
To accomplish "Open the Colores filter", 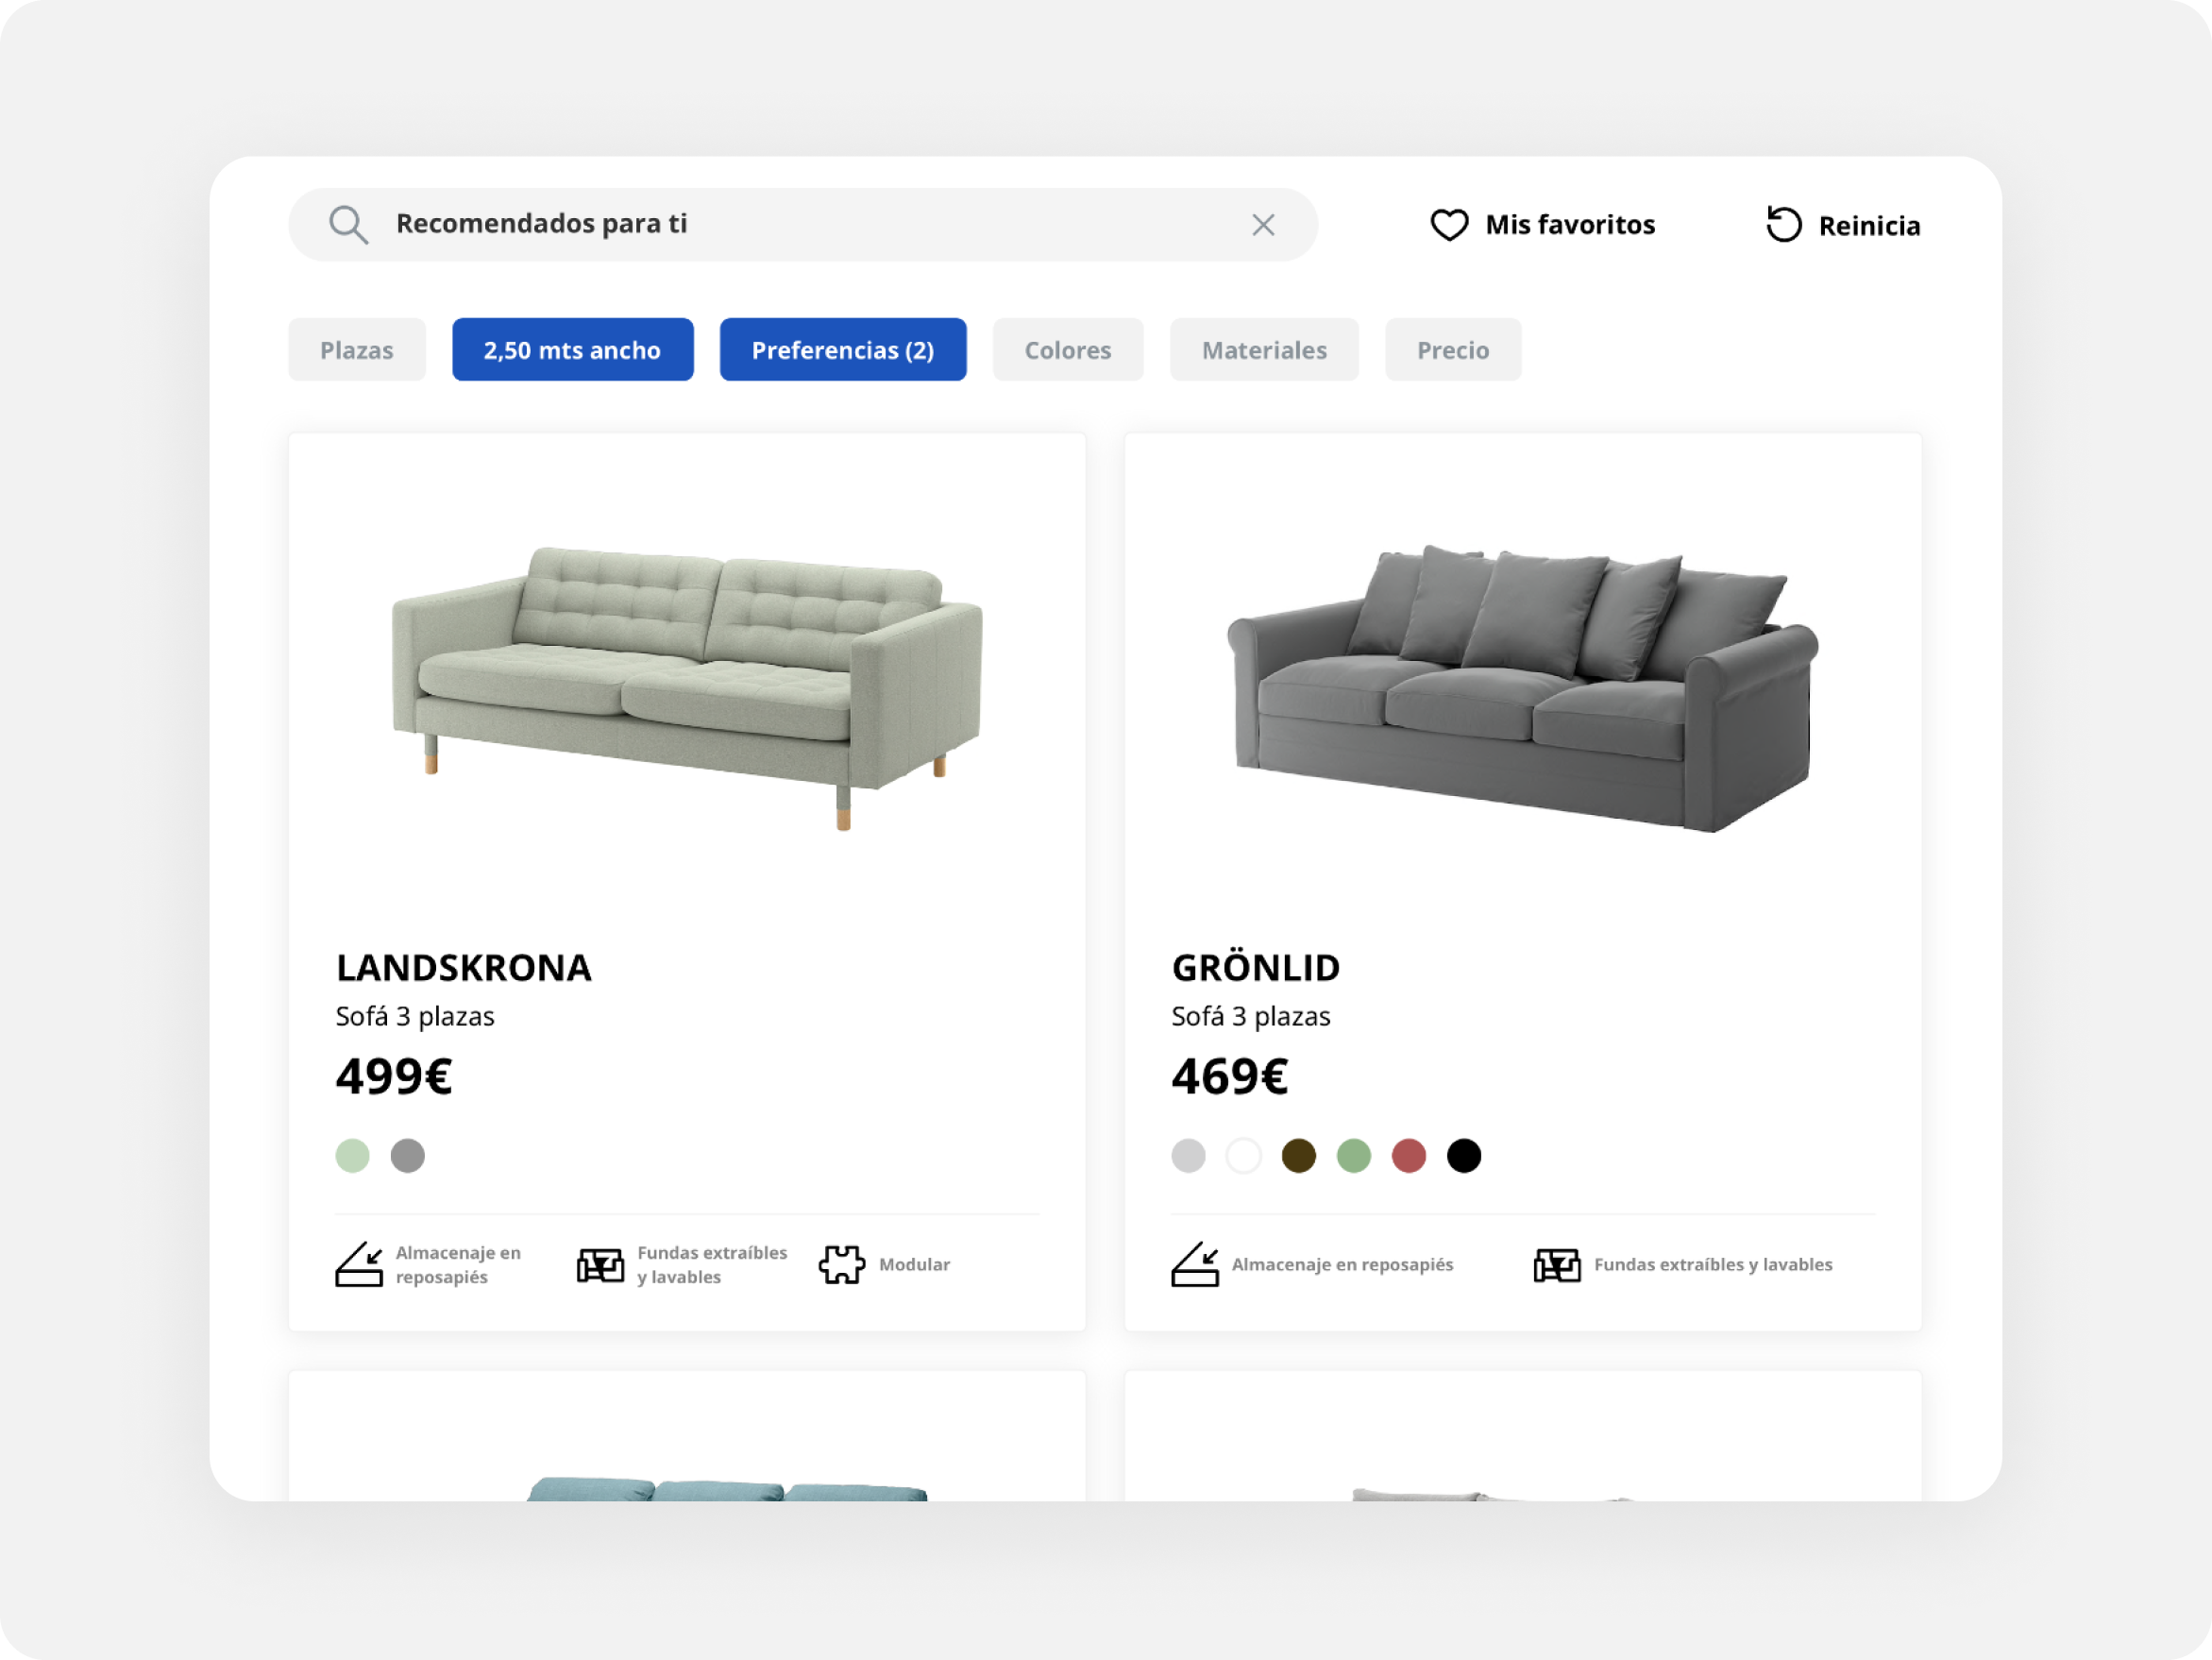I will point(1068,350).
